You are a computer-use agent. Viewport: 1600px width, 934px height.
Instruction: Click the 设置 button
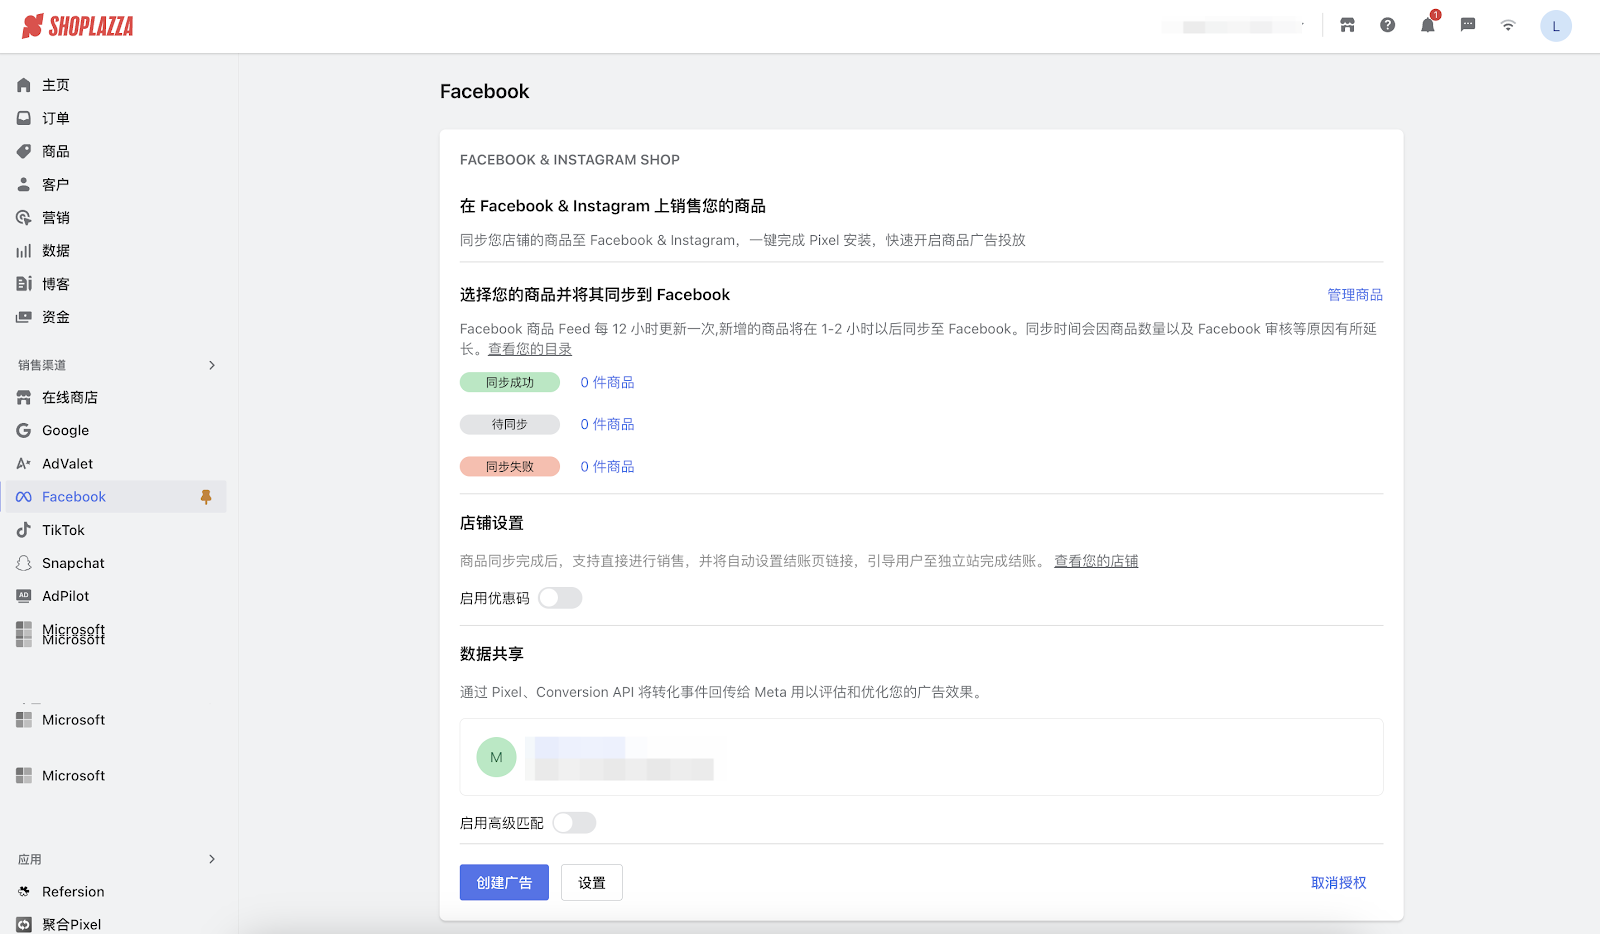click(591, 883)
